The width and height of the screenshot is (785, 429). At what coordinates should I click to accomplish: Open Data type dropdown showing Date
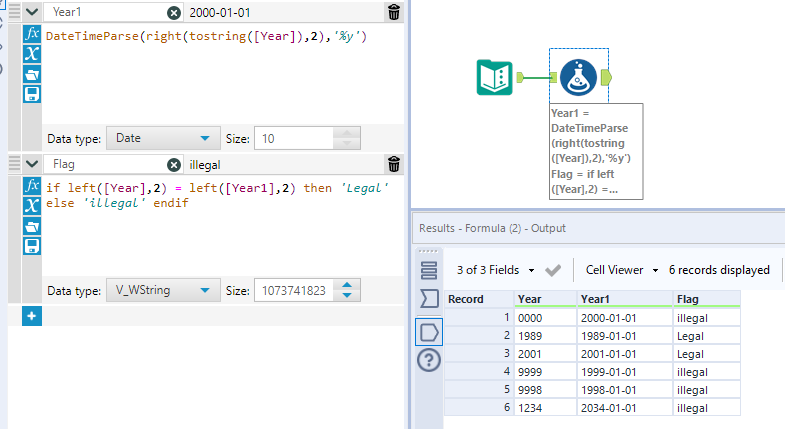pyautogui.click(x=163, y=138)
